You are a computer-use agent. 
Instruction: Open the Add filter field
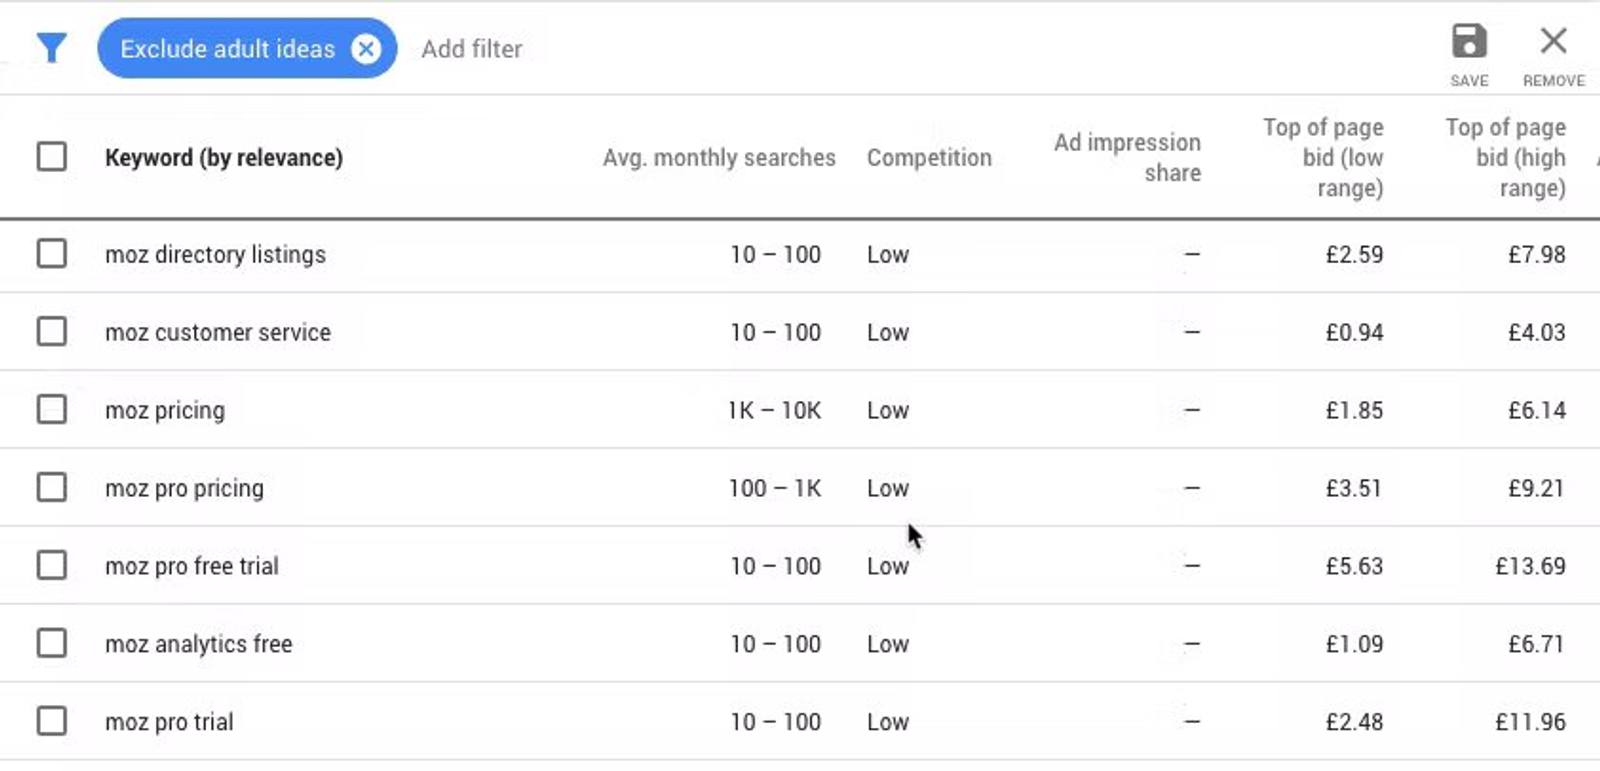pyautogui.click(x=472, y=49)
